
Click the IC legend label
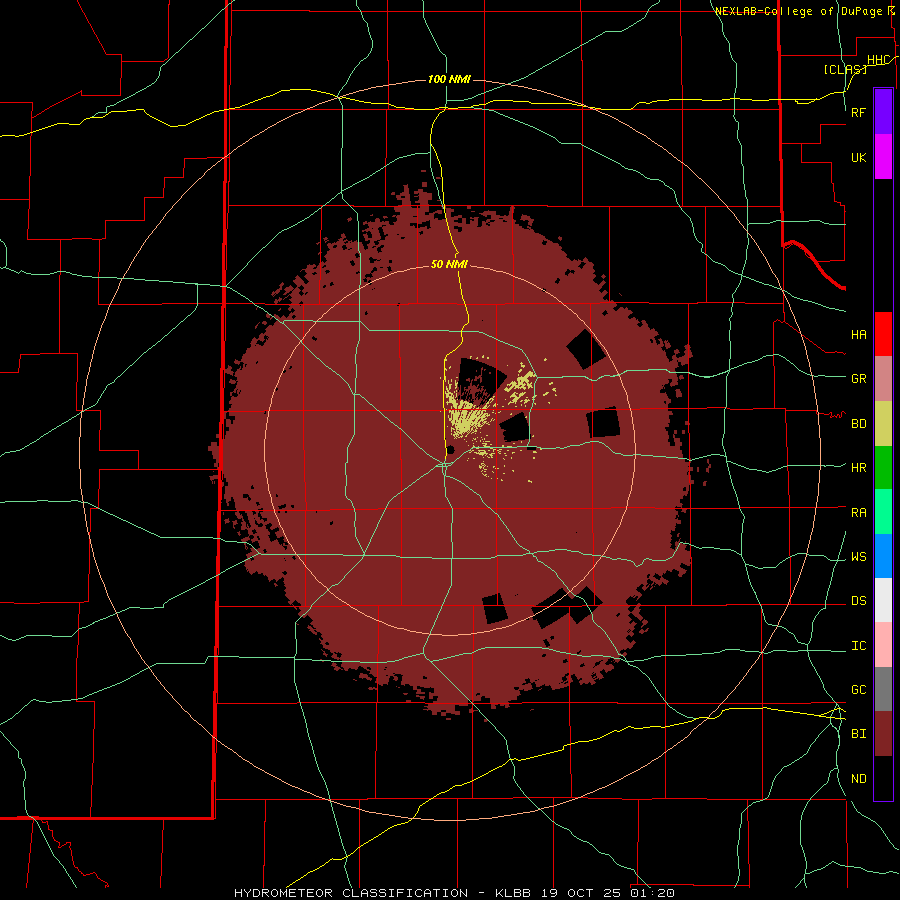click(858, 646)
